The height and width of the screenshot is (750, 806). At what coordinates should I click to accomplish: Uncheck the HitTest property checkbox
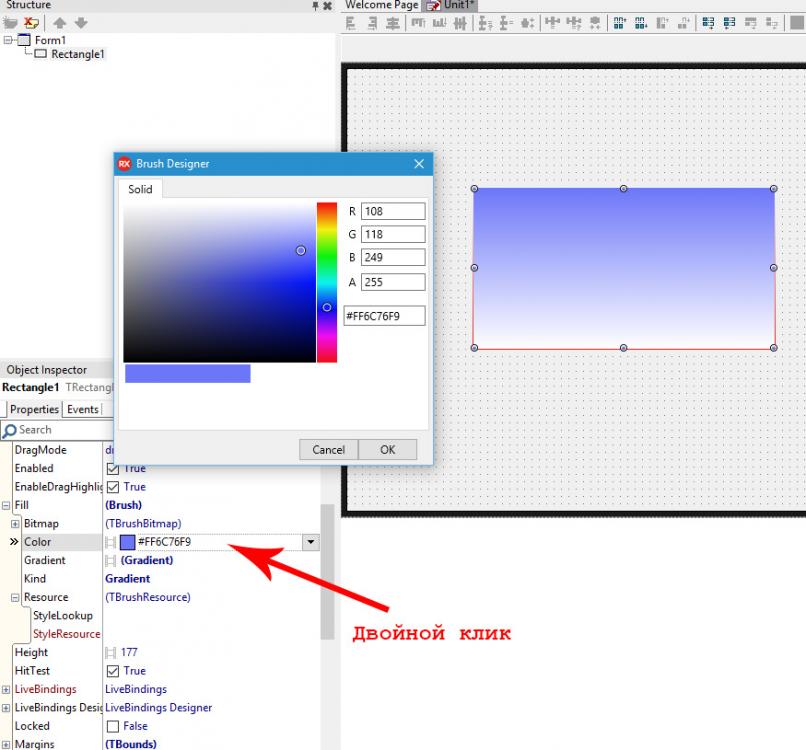[x=113, y=671]
